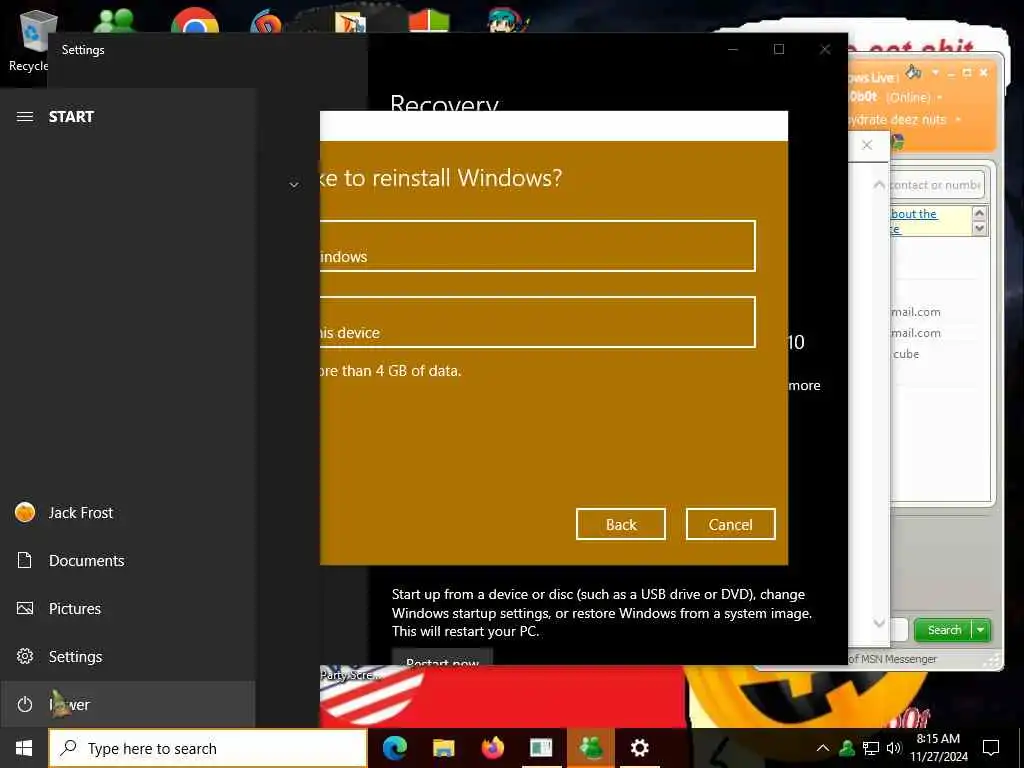The width and height of the screenshot is (1024, 768).
Task: Click the Restart now button in Recovery
Action: pos(442,656)
